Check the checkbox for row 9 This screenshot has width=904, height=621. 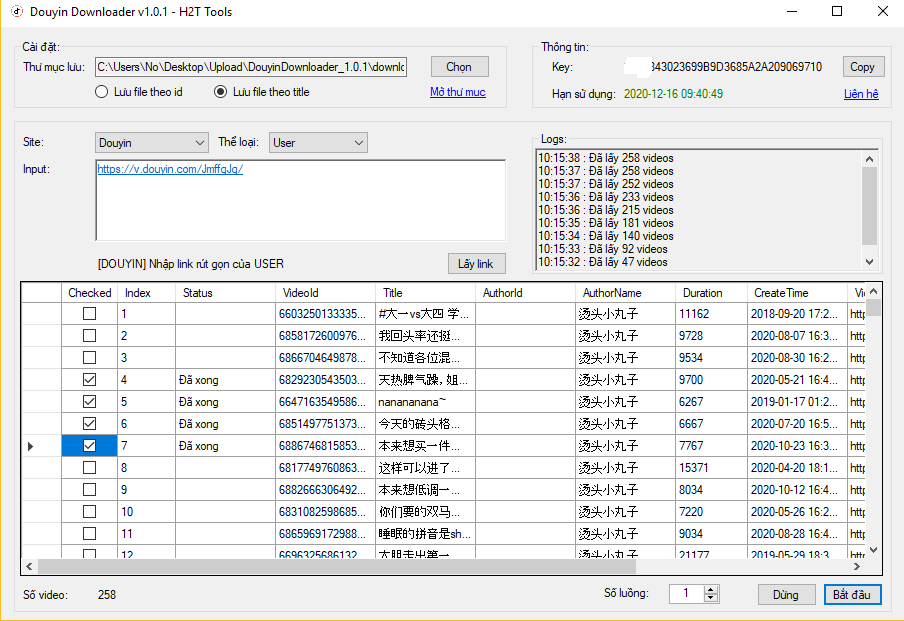89,490
